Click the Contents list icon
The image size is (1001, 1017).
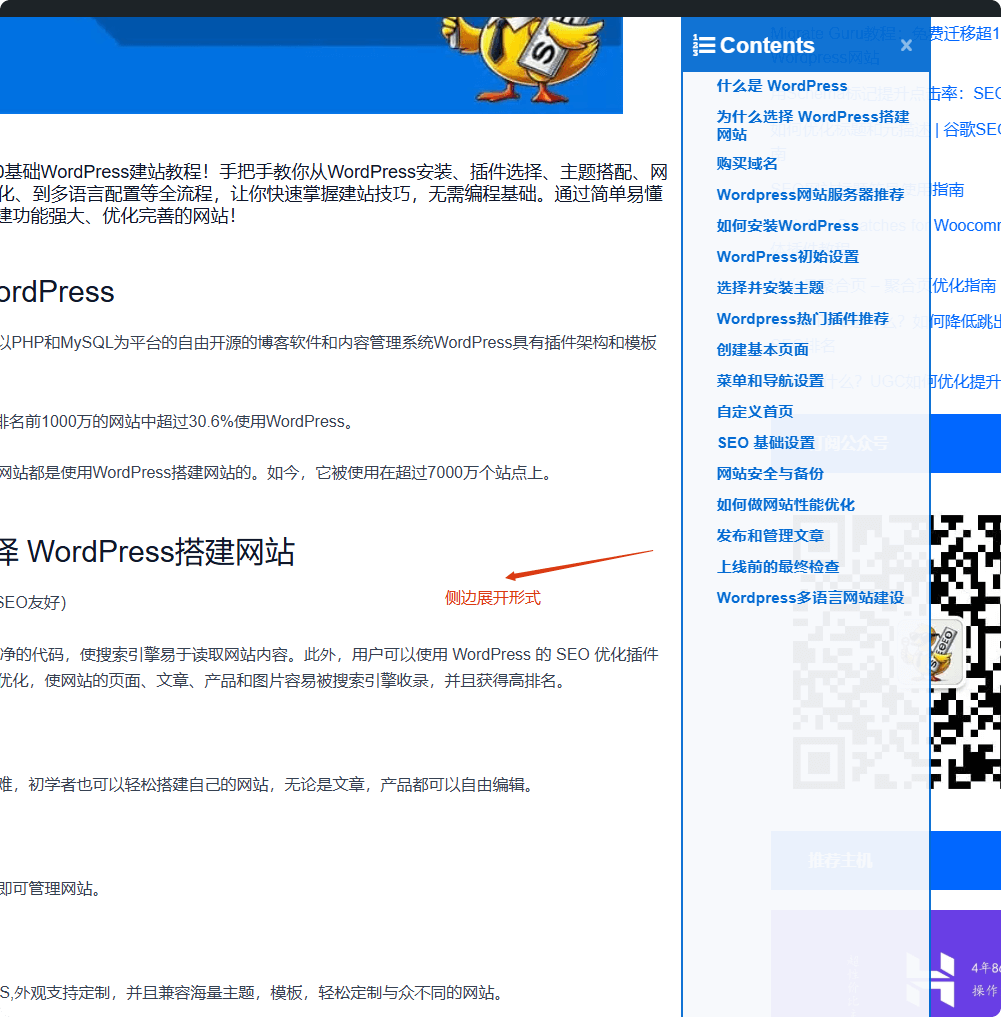click(x=704, y=45)
